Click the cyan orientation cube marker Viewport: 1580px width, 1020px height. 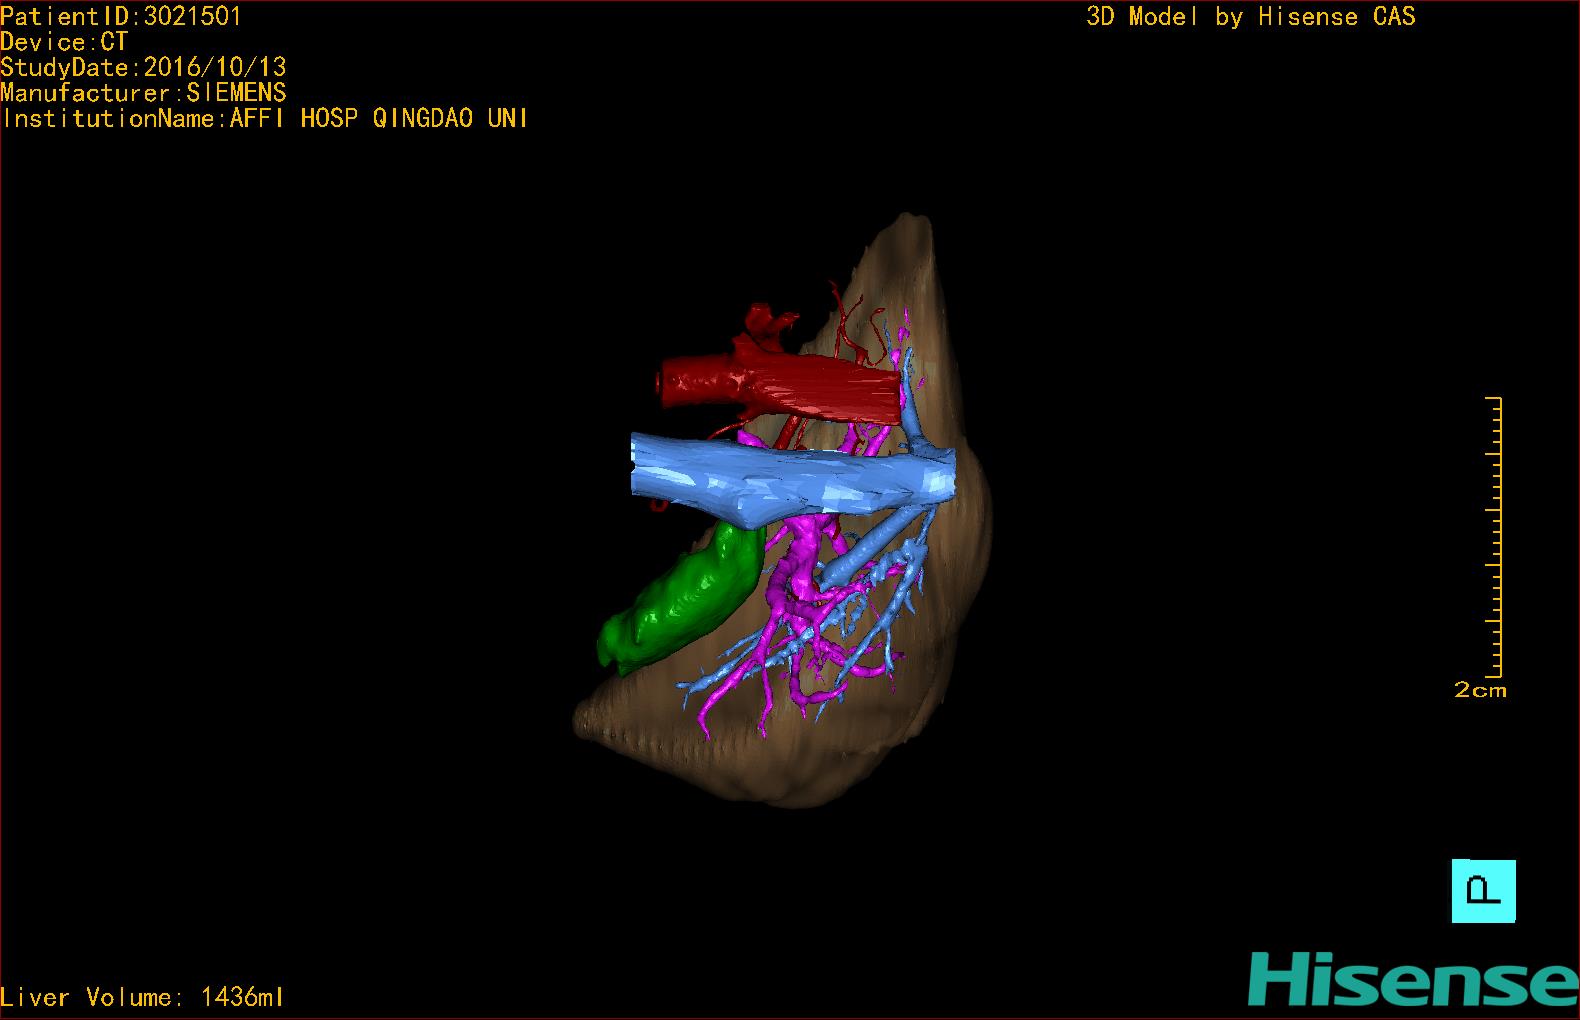point(1483,891)
